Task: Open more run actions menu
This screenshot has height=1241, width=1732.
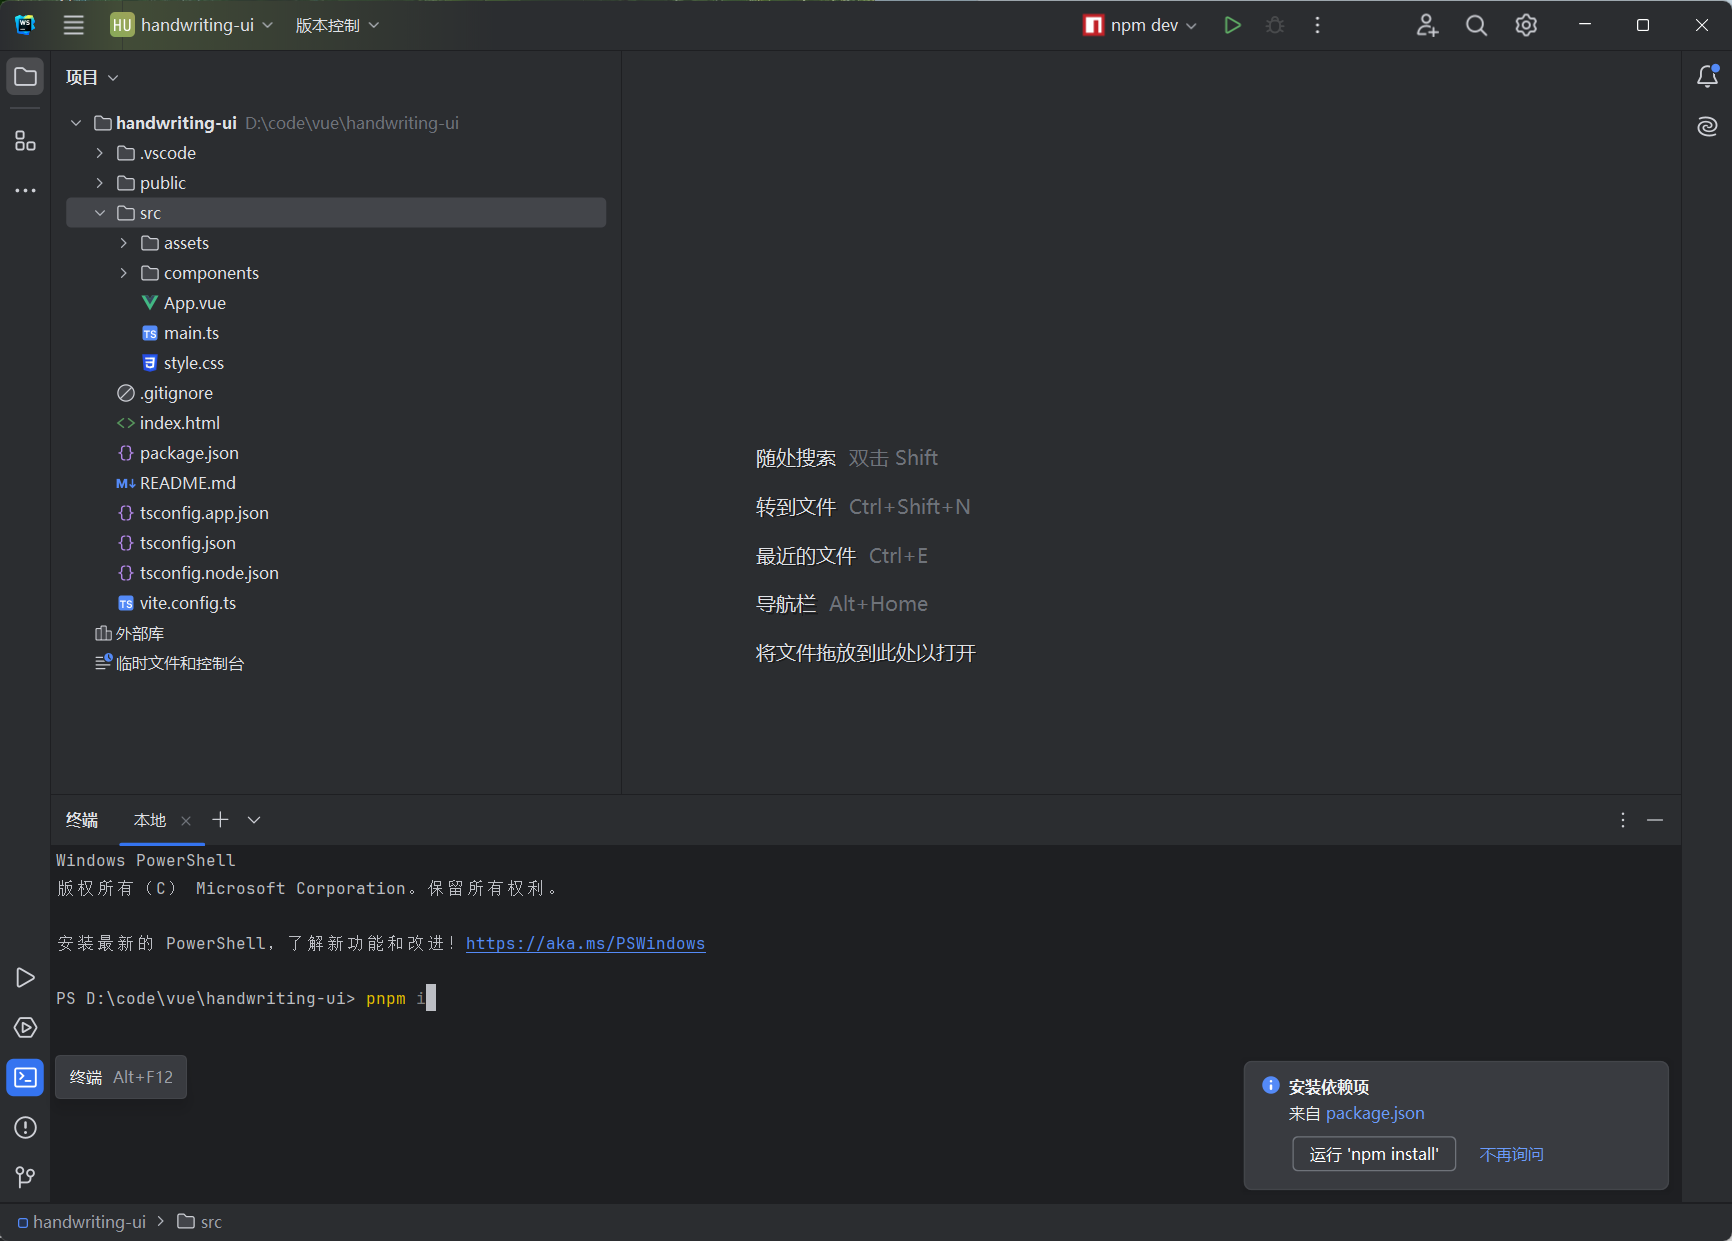Action: click(x=1317, y=25)
